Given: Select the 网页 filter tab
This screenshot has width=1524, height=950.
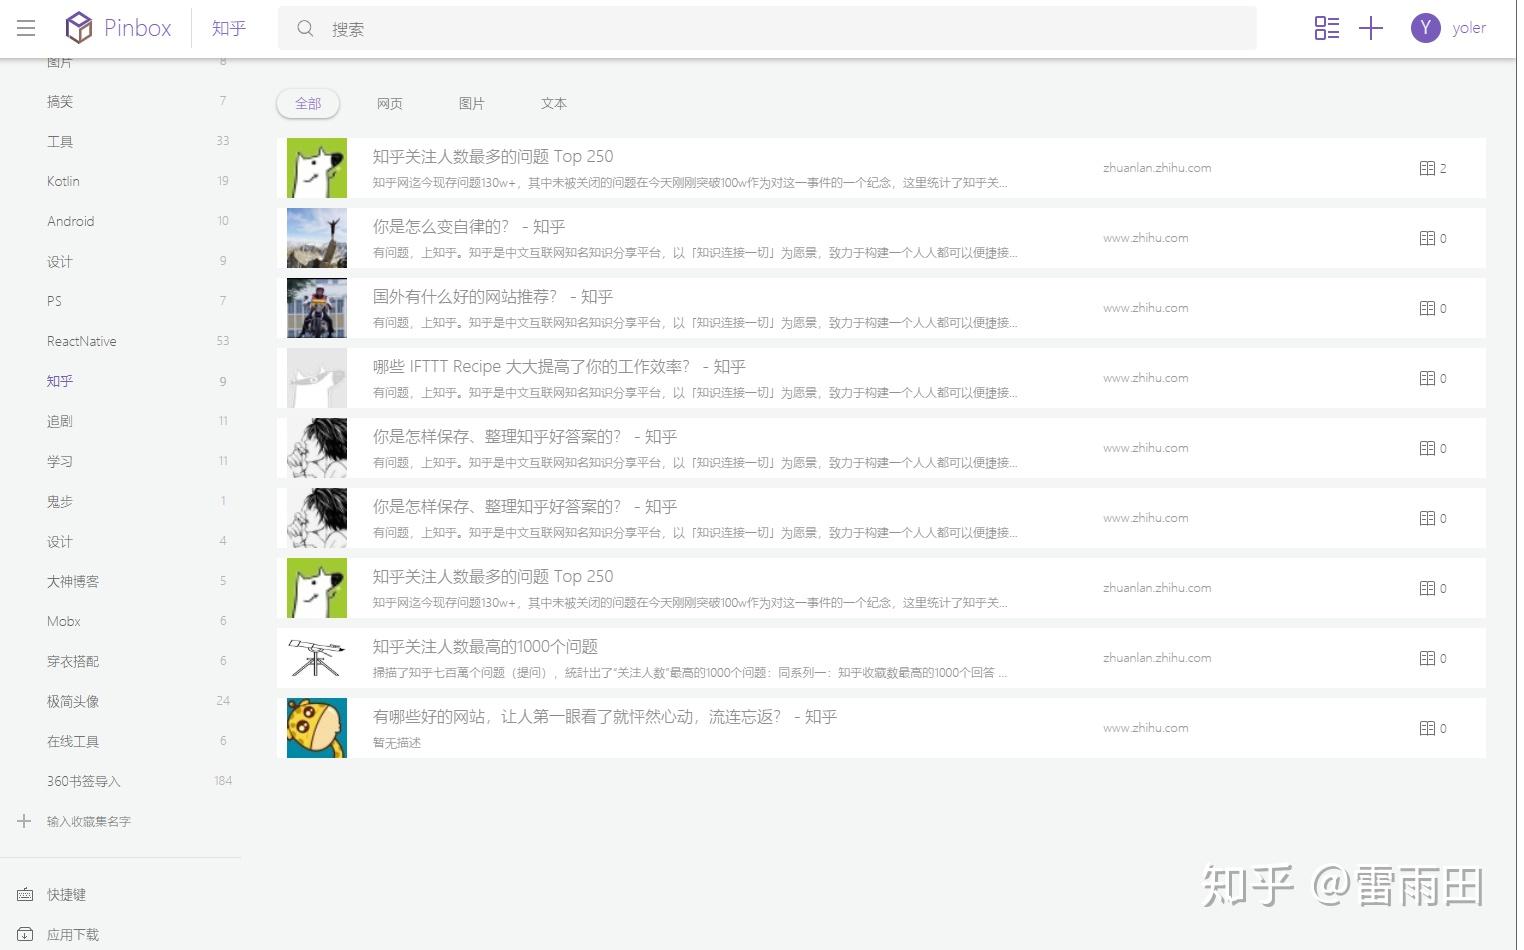Looking at the screenshot, I should [390, 103].
